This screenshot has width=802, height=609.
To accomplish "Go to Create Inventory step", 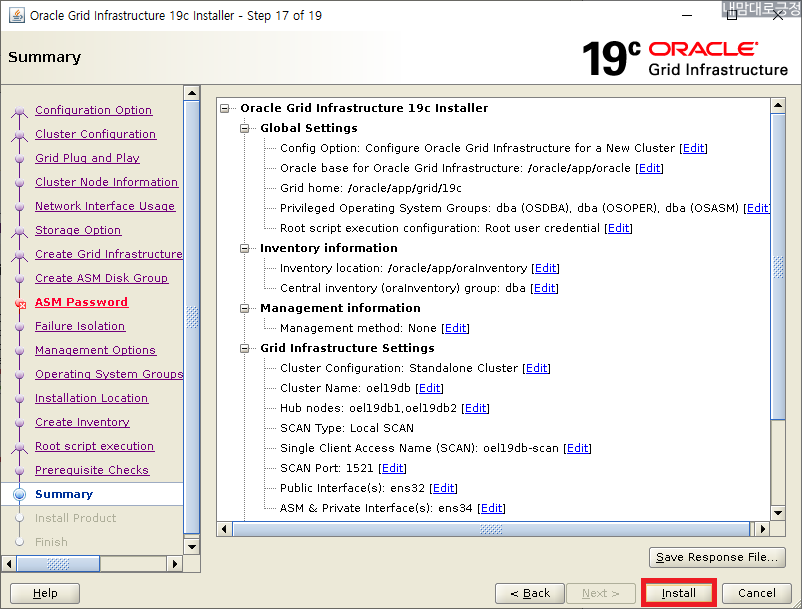I will [82, 422].
